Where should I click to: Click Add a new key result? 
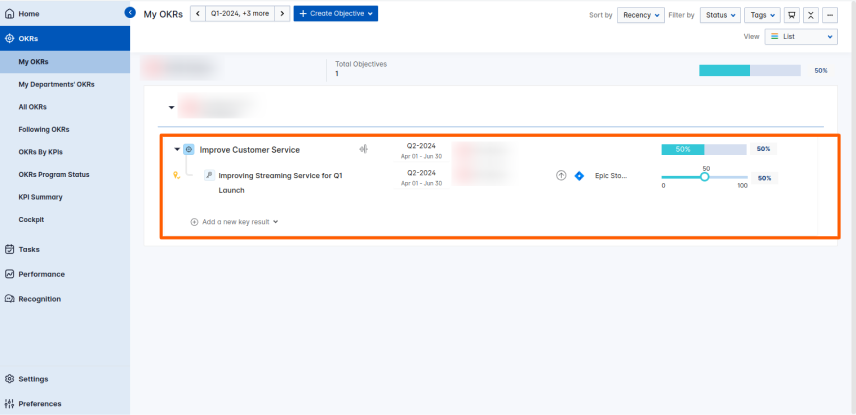pos(236,222)
